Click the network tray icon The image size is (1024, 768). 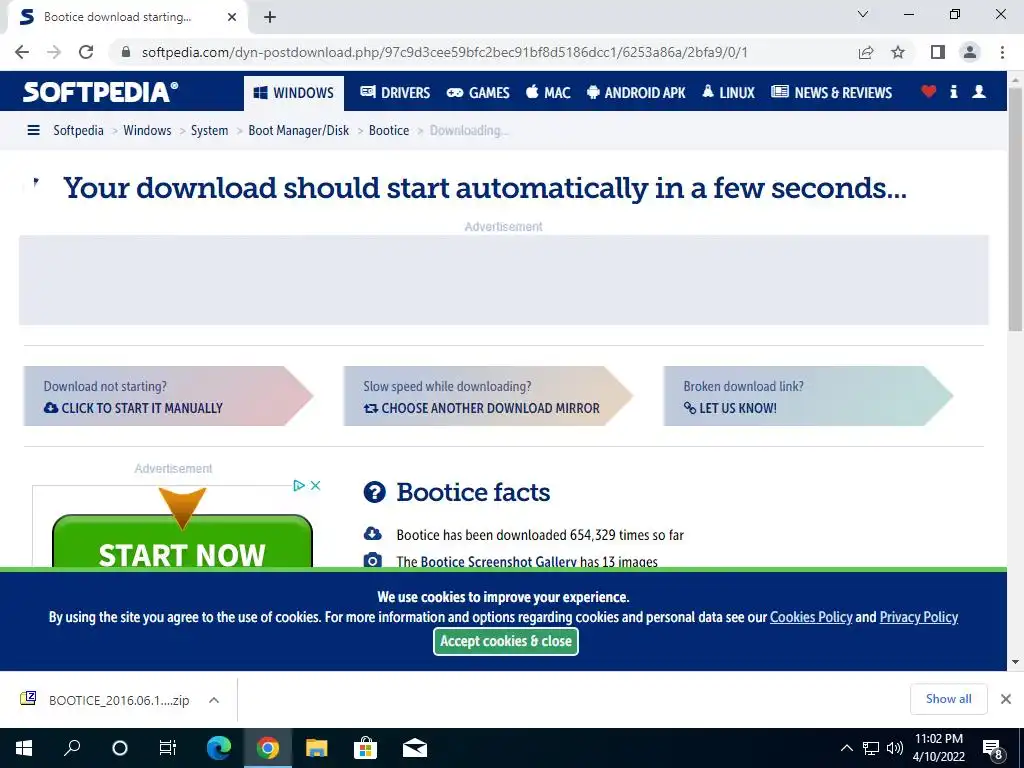click(x=871, y=748)
